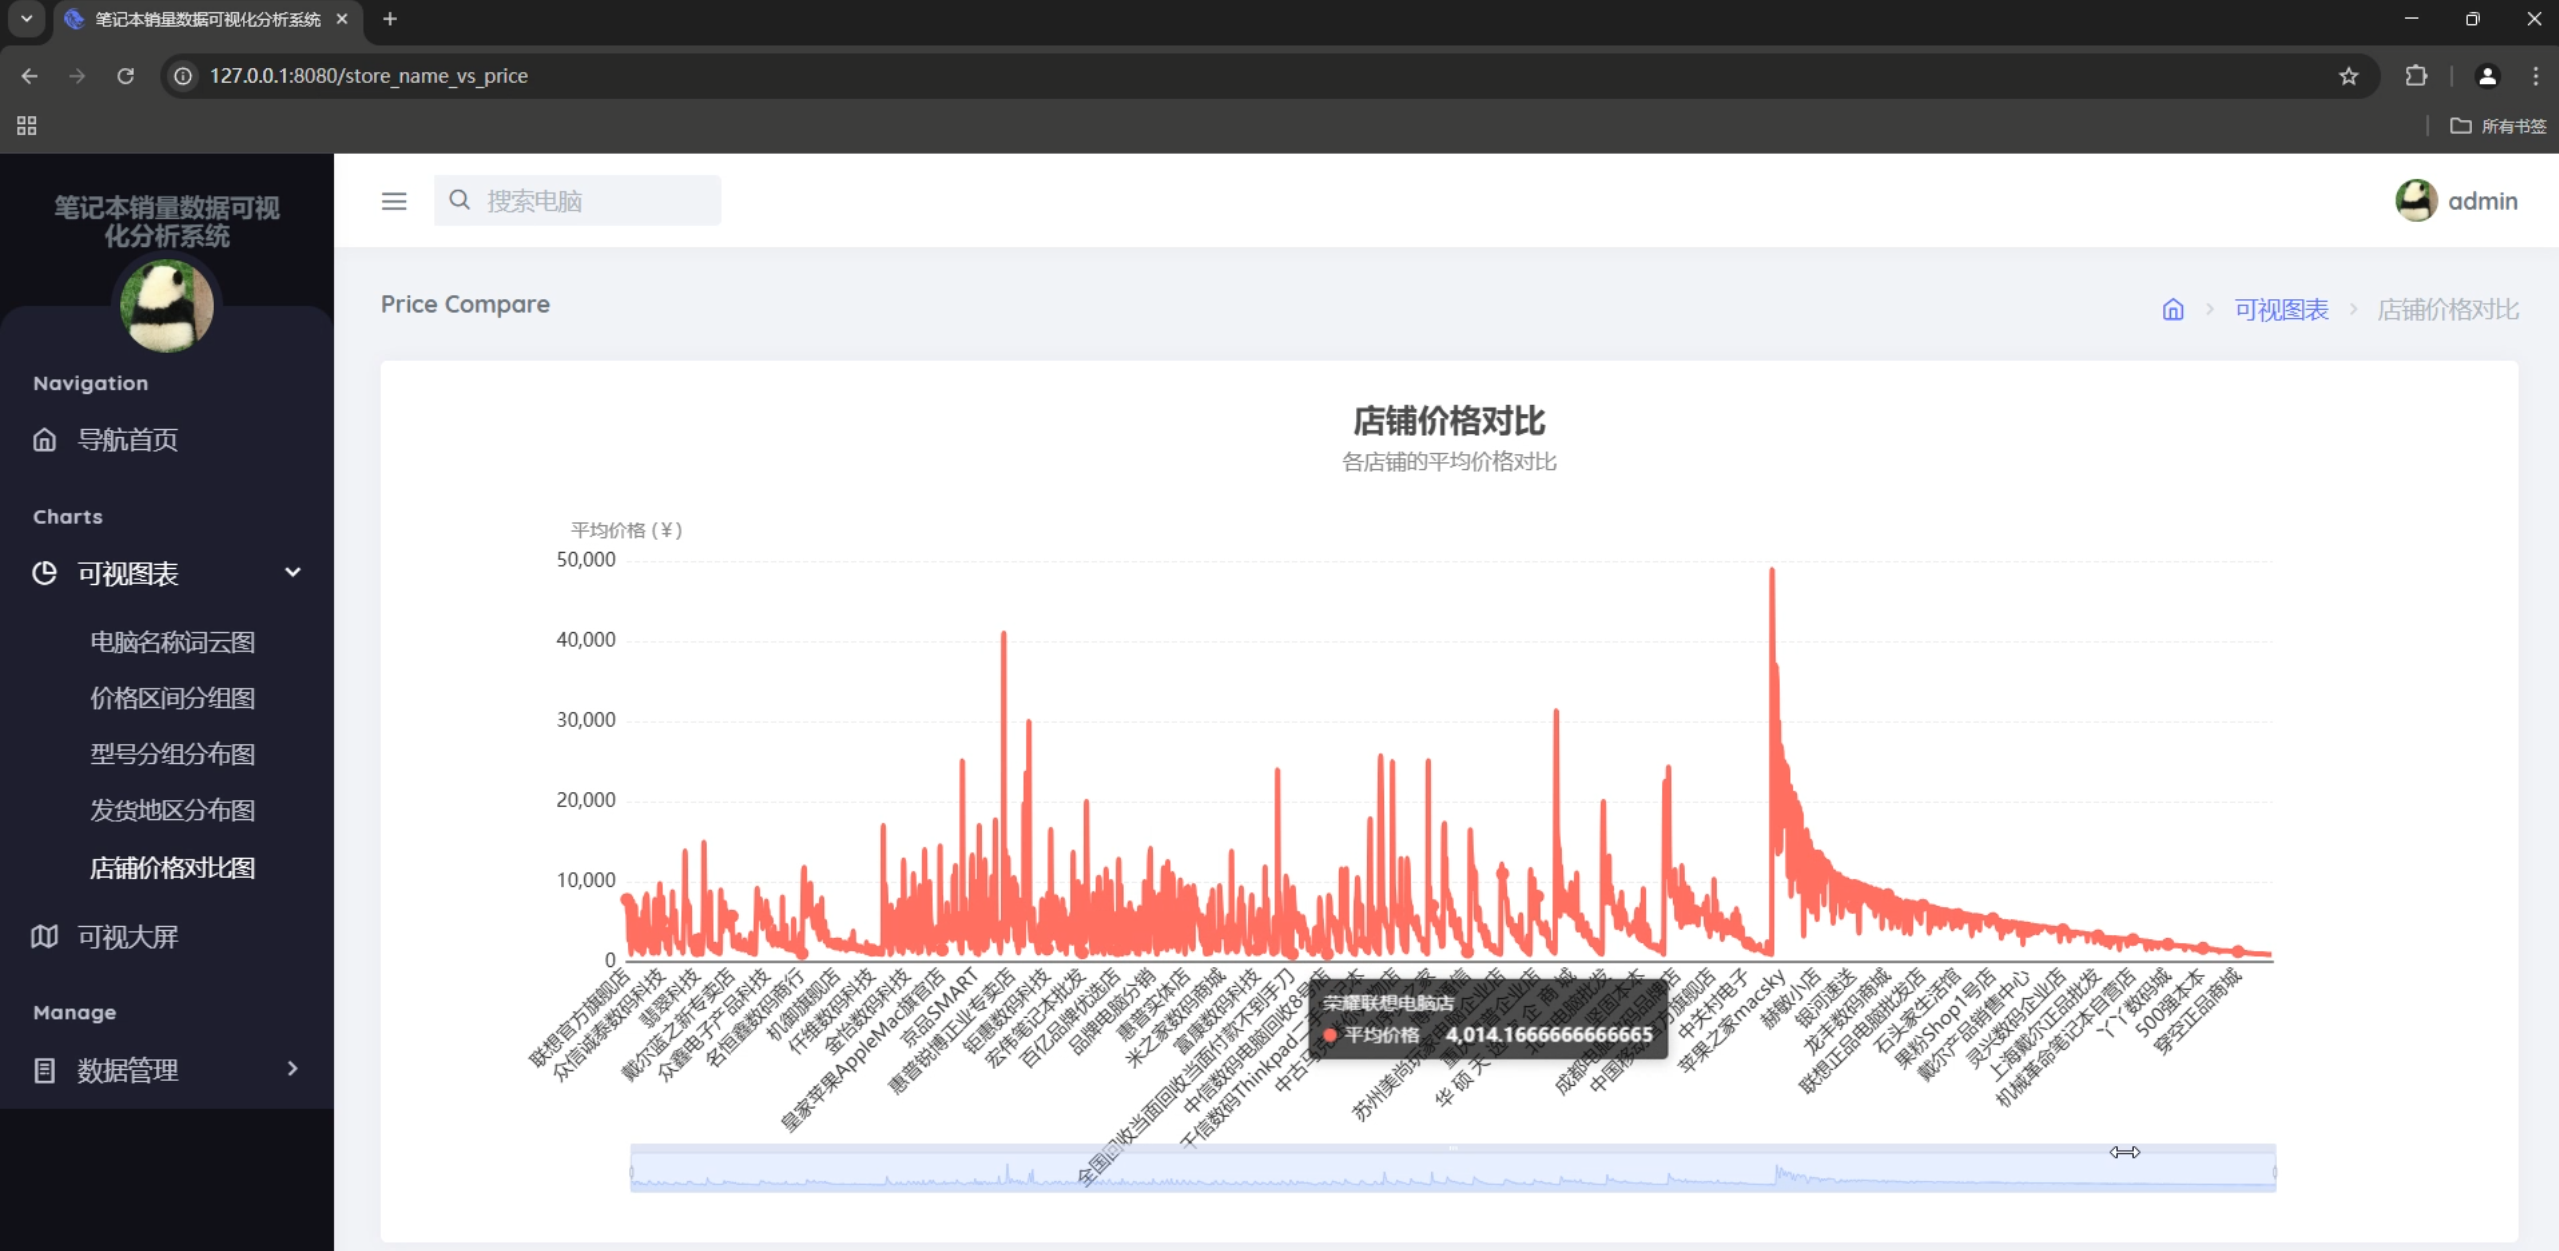Click the 50,000 y-axis value
The height and width of the screenshot is (1251, 2559).
point(586,560)
